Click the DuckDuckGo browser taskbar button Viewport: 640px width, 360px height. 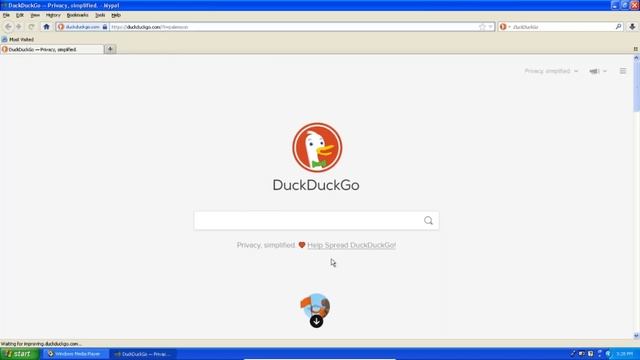144,354
